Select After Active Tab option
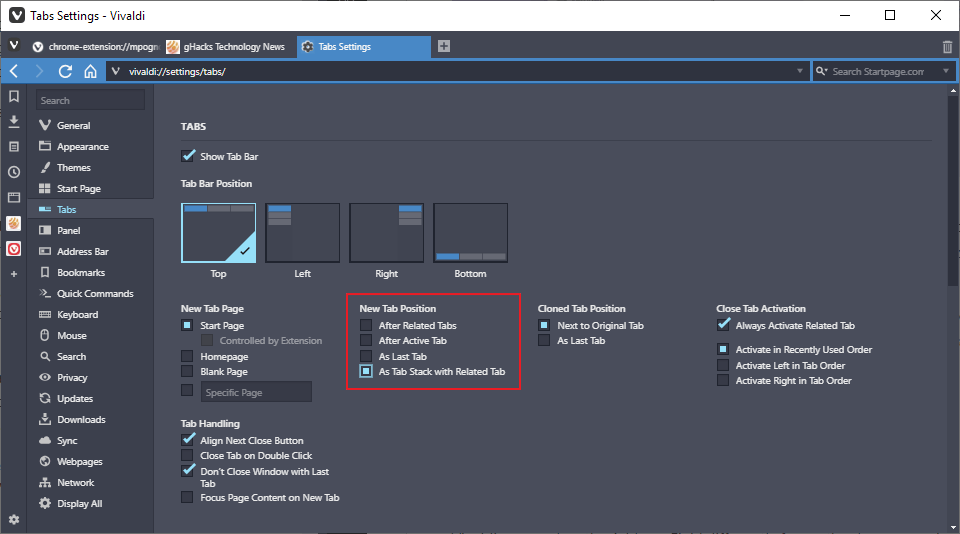The image size is (960, 534). [x=366, y=340]
